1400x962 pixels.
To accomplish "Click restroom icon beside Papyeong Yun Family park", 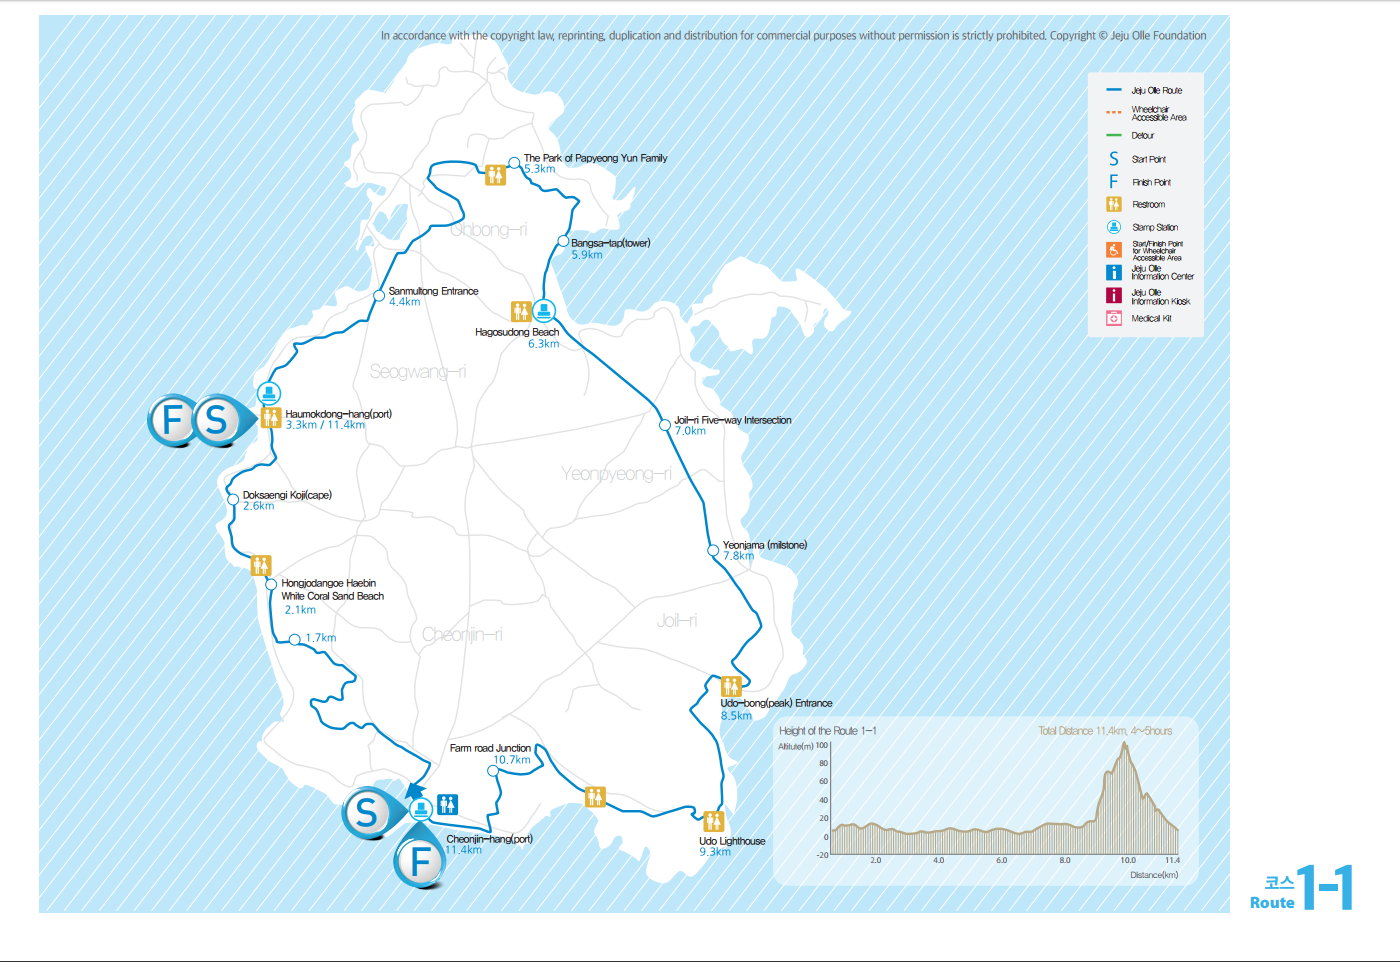I will (x=495, y=175).
